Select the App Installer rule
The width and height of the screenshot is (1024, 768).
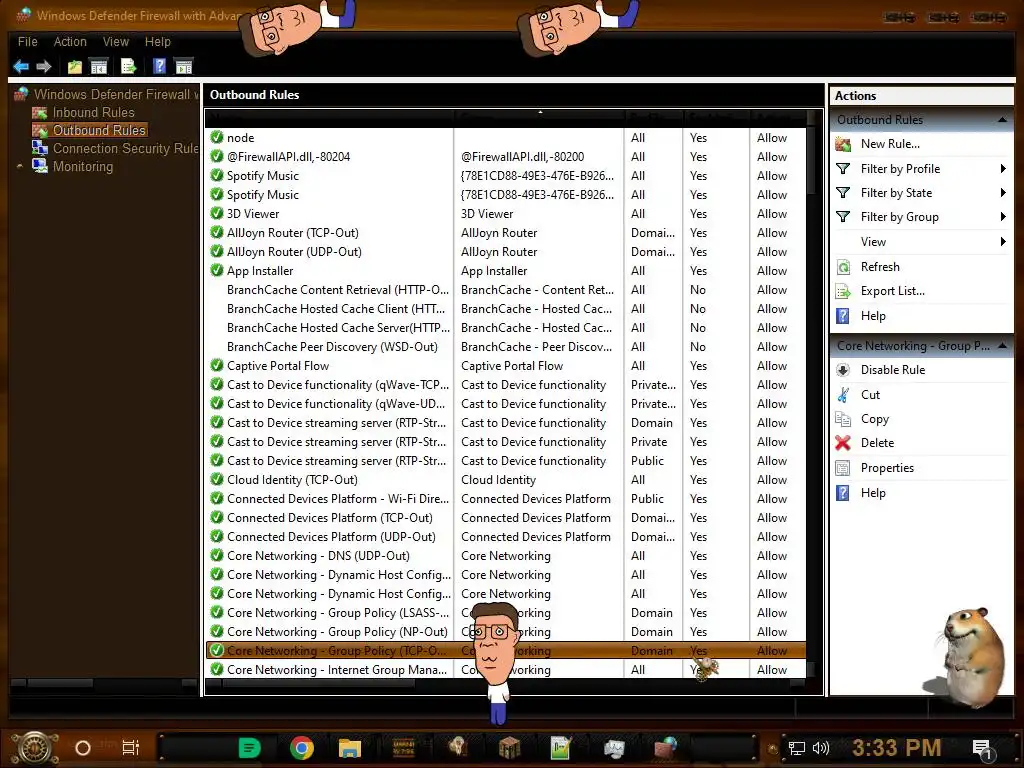click(505, 270)
